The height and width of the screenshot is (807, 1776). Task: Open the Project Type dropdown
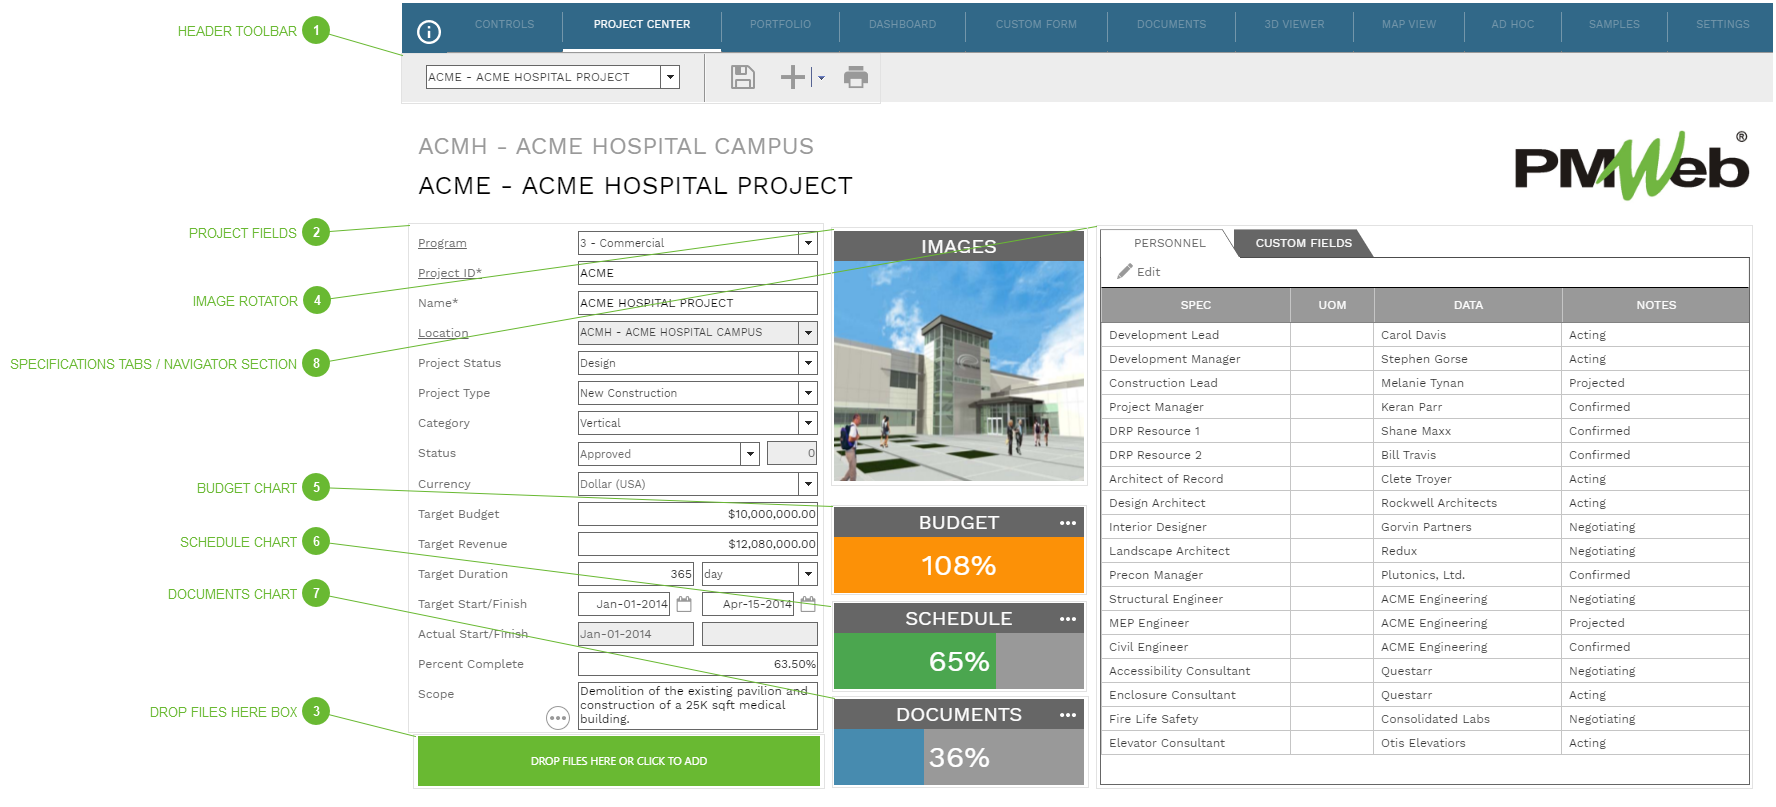808,393
